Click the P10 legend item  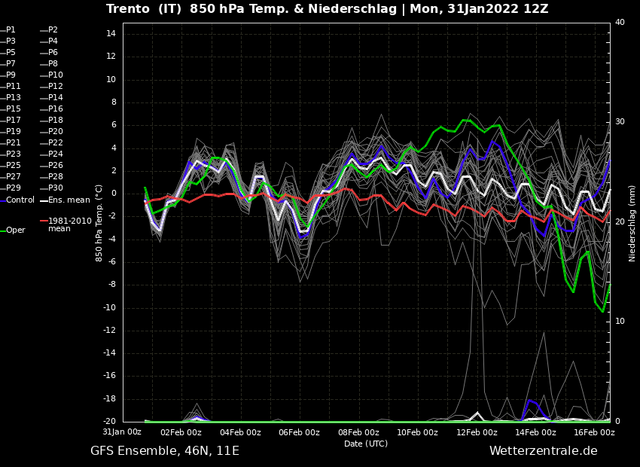click(52, 75)
